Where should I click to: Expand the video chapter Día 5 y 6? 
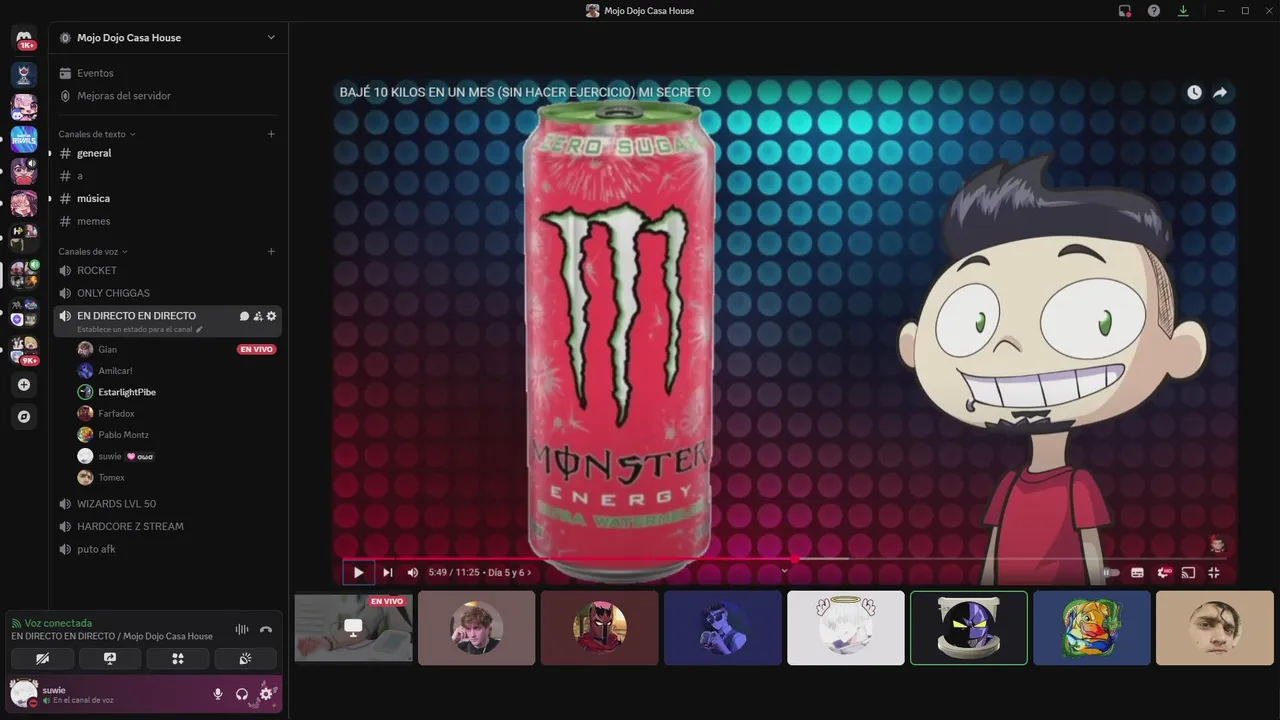(x=510, y=572)
